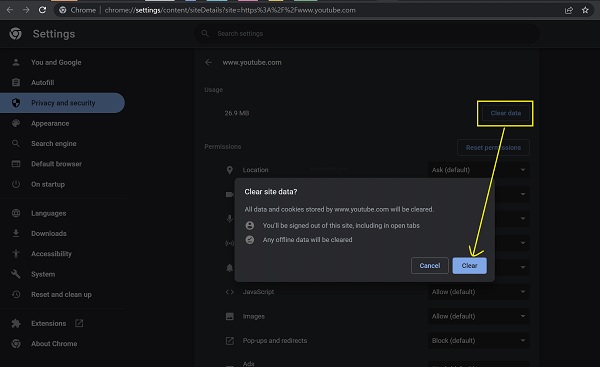Click the Clear data button
The image size is (600, 367).
(x=505, y=113)
